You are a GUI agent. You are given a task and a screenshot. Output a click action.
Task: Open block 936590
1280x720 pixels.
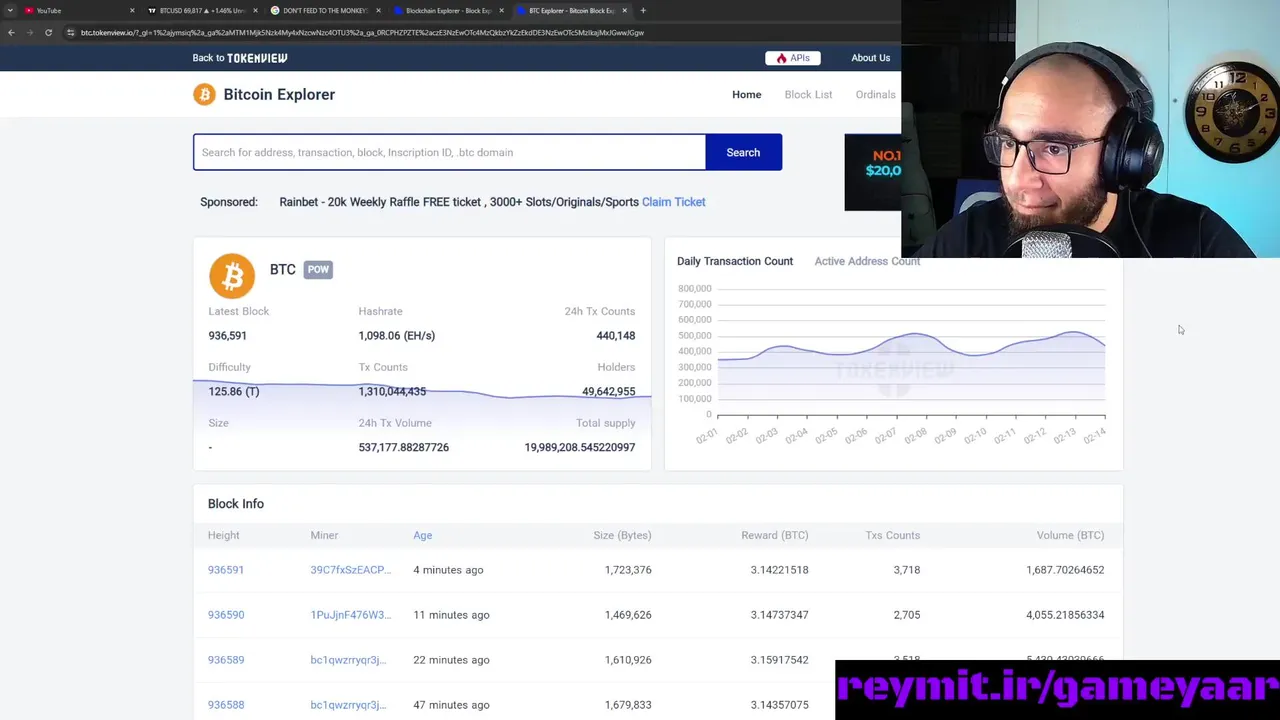(226, 615)
